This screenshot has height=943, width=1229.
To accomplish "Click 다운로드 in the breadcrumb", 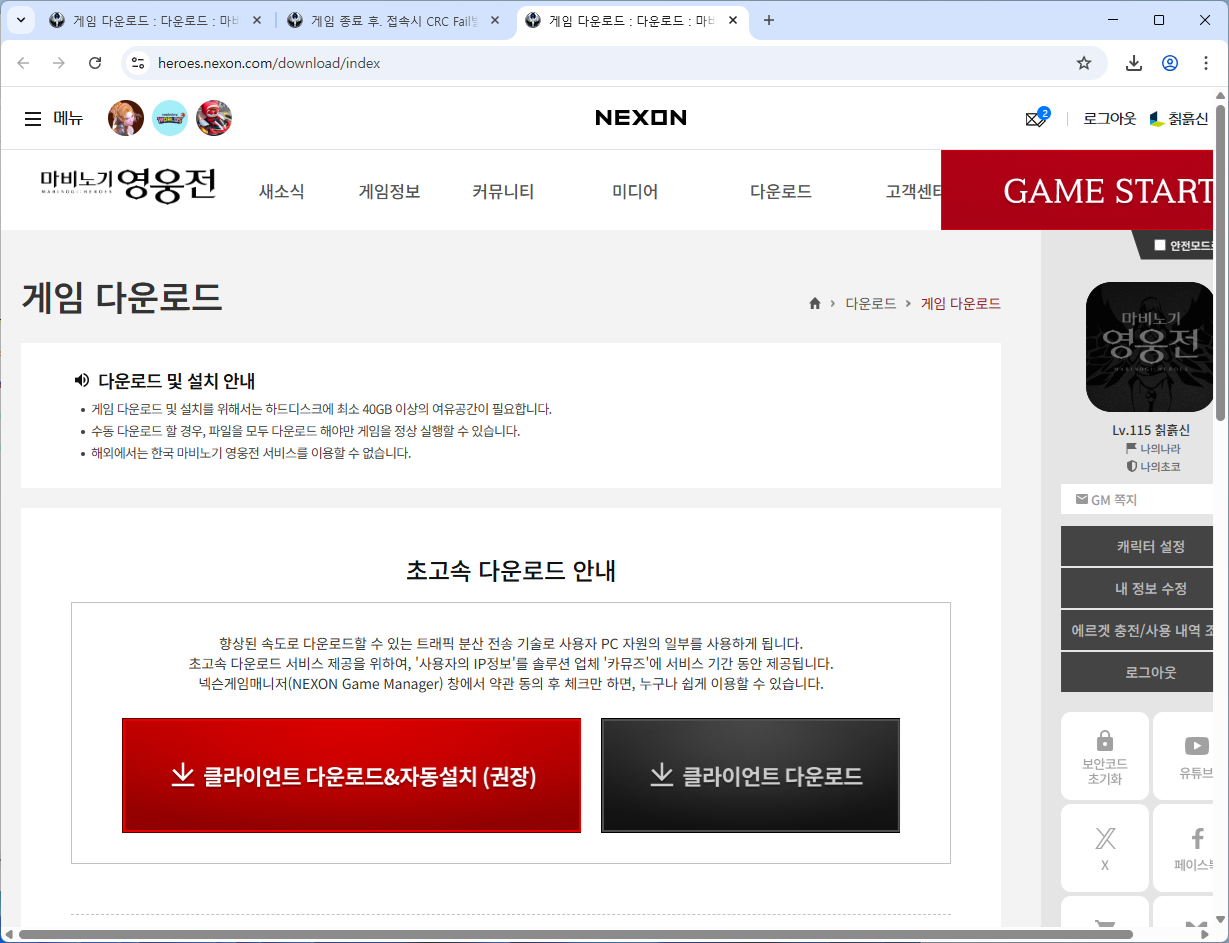I will point(870,303).
